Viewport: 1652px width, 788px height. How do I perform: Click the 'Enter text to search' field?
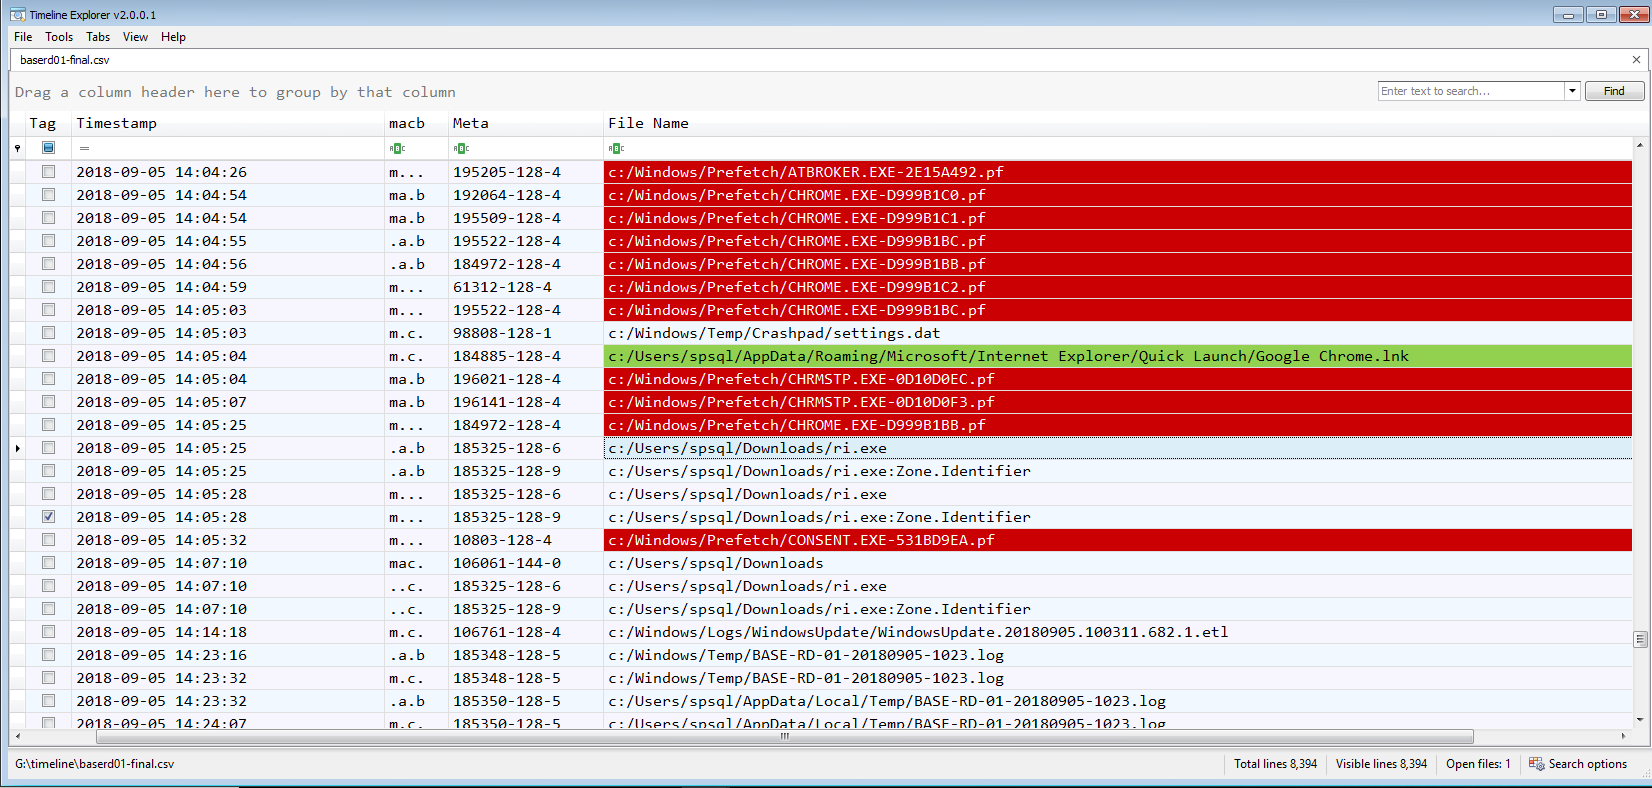1470,91
